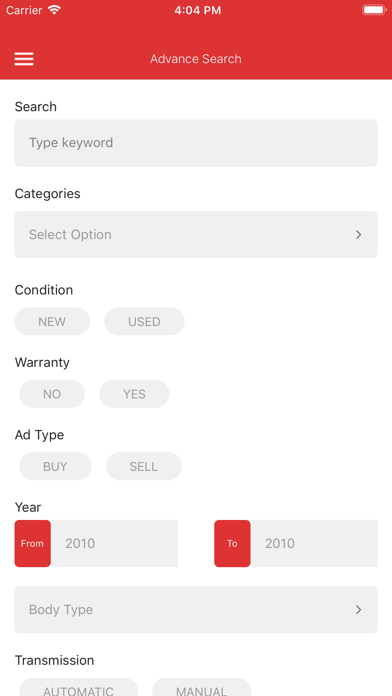Select the USED condition option
Screen dimensions: 392x696
click(x=144, y=321)
